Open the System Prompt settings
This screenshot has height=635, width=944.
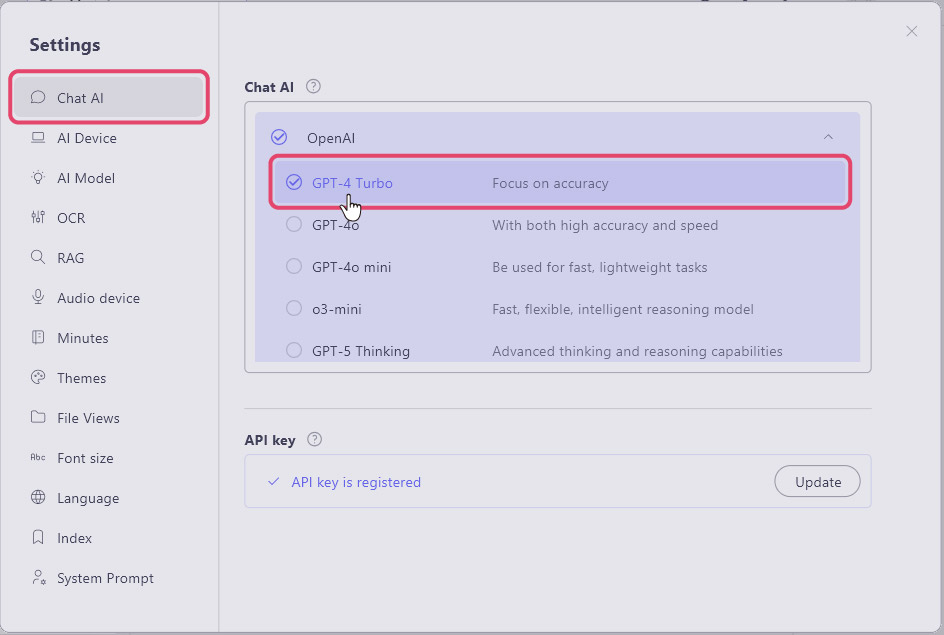[105, 578]
